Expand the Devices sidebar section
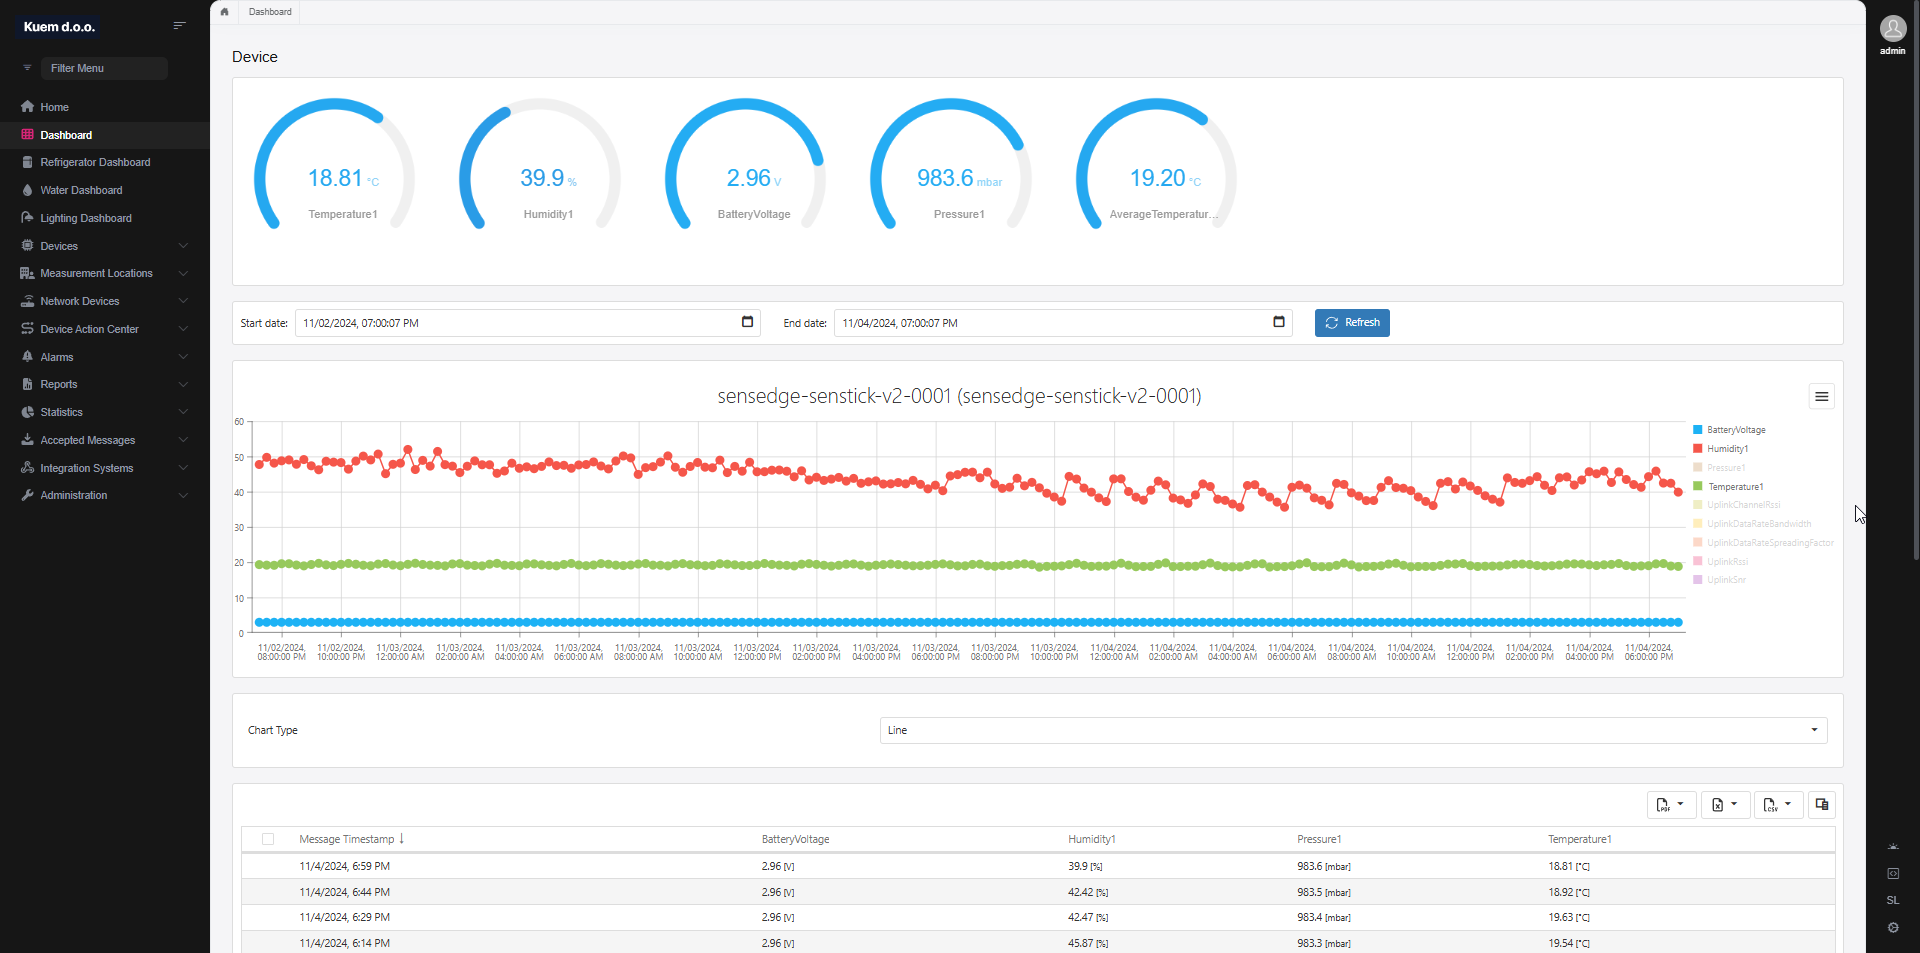This screenshot has width=1920, height=953. pos(58,245)
